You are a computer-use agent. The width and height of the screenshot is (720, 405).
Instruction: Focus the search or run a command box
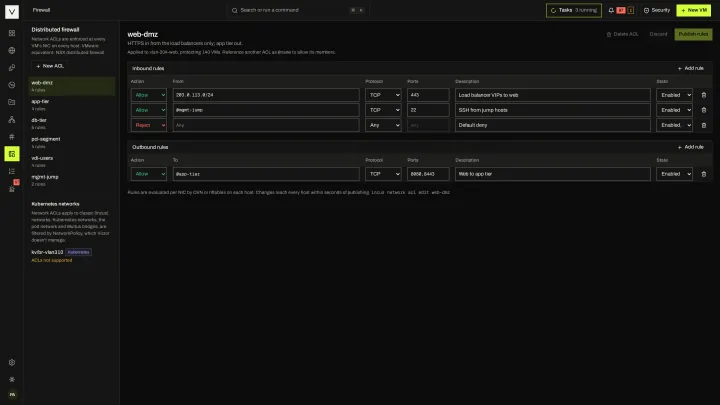(298, 10)
